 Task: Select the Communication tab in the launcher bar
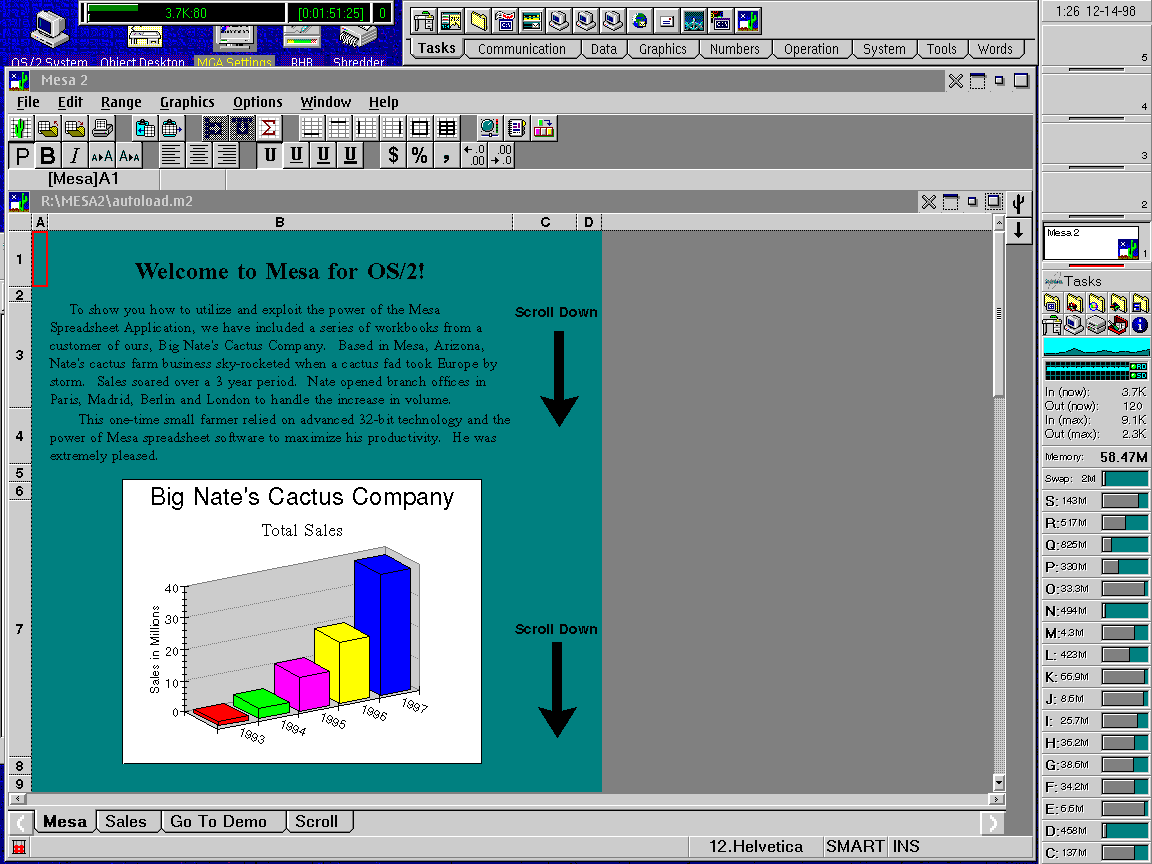point(521,49)
